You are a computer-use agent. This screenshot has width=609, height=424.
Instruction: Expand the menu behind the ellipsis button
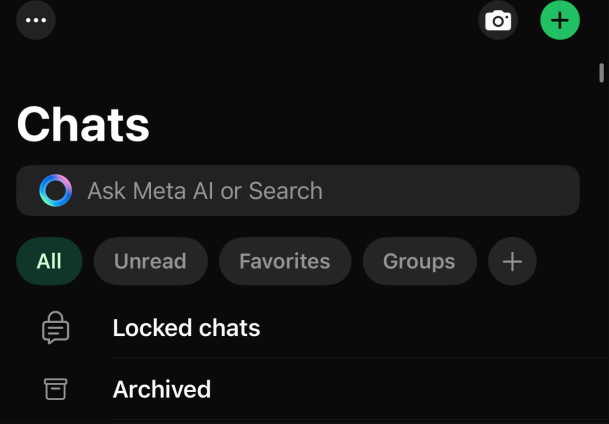coord(36,20)
